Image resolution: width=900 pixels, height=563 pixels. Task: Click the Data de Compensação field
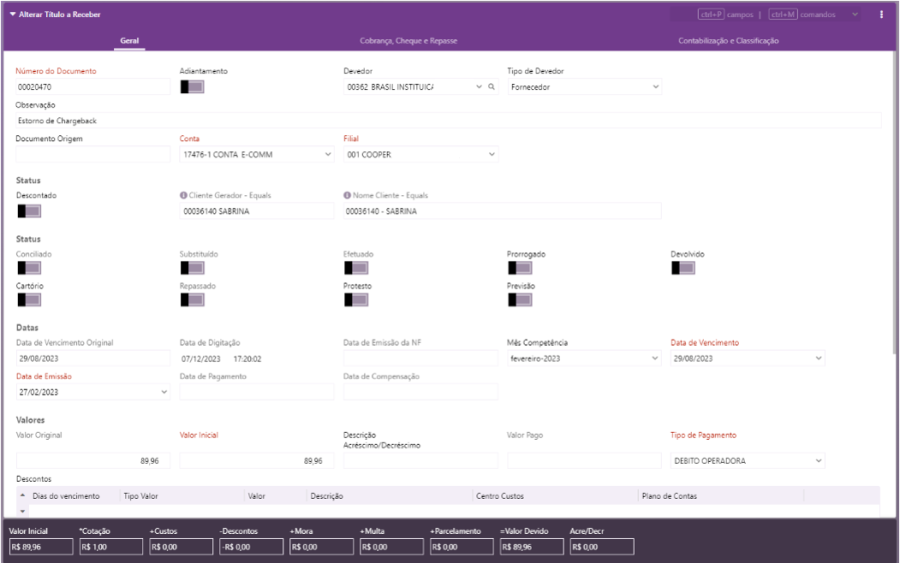point(421,392)
